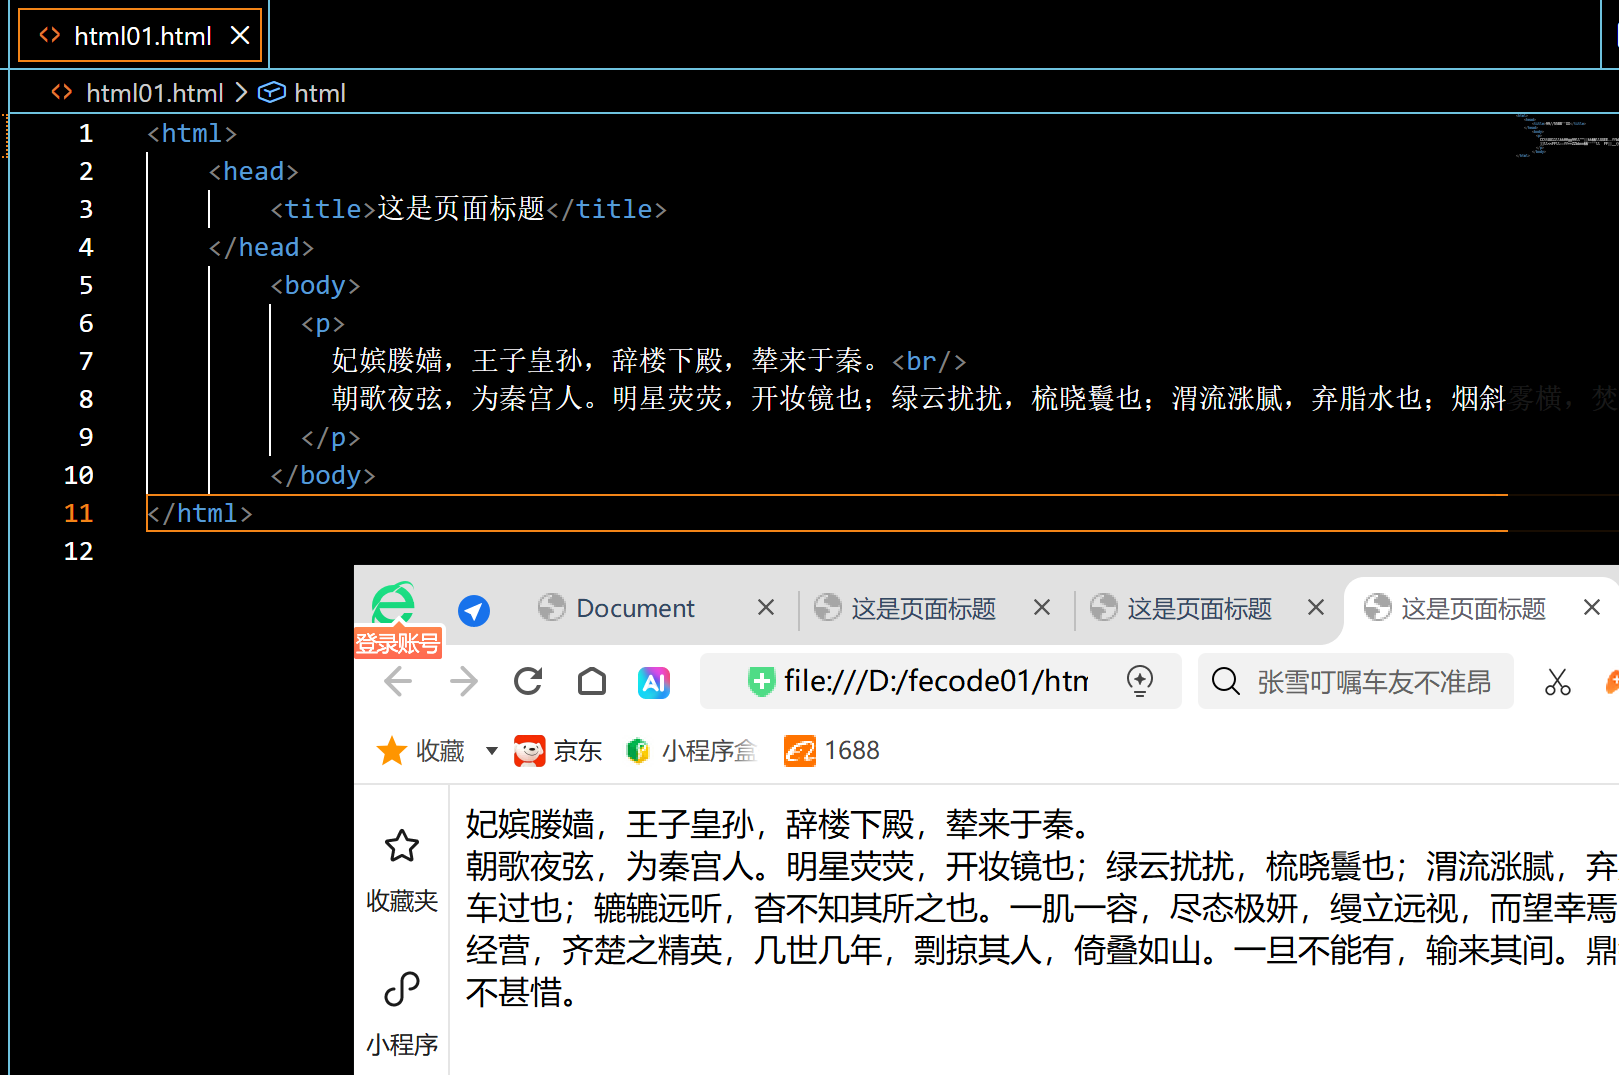The width and height of the screenshot is (1619, 1075).
Task: Click the 张雪叮嘱车友不准昂 search box
Action: (1356, 681)
